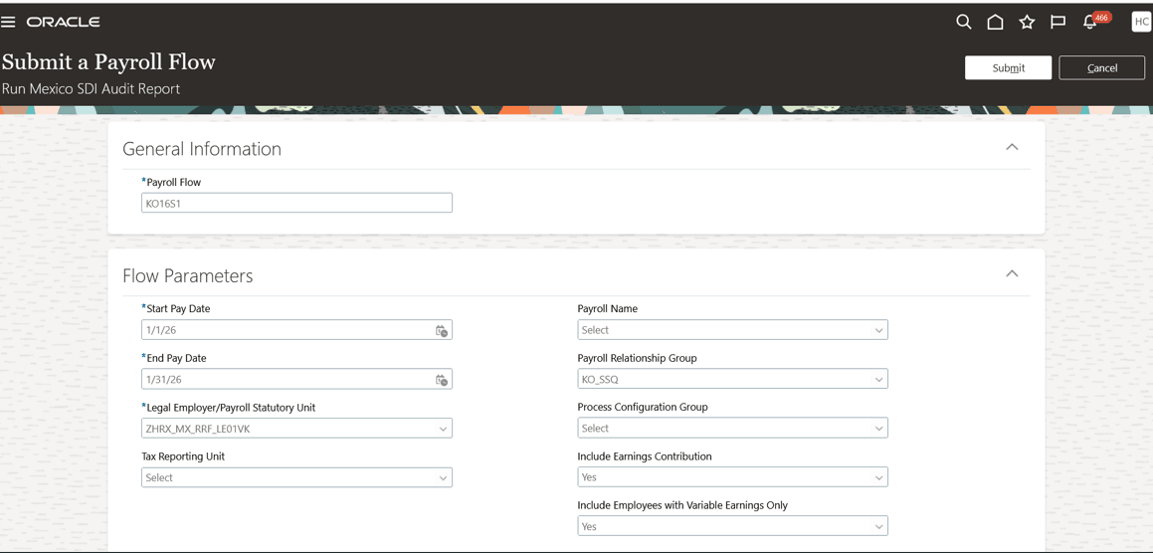This screenshot has width=1153, height=553.
Task: Click the Process Configuration Group label
Action: [x=643, y=407]
